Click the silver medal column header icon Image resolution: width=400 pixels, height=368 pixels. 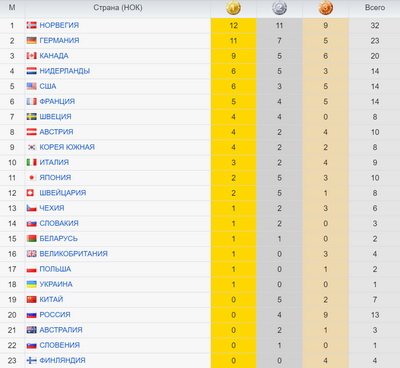(x=279, y=8)
